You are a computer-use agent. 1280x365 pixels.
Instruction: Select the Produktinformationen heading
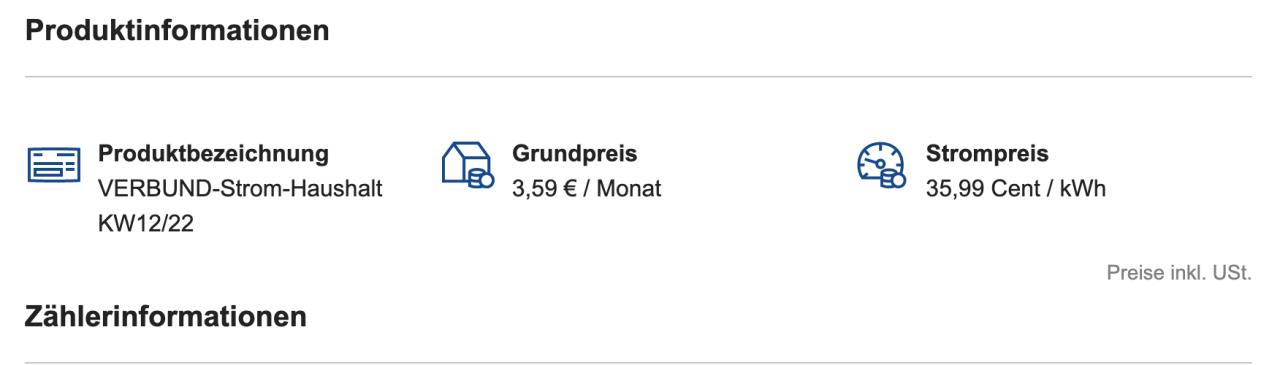(177, 30)
